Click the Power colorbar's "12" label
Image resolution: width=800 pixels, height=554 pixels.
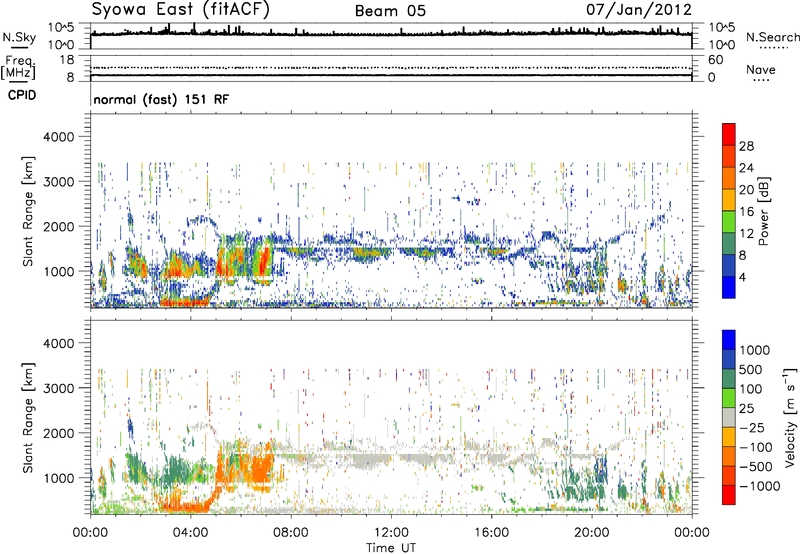tap(746, 234)
